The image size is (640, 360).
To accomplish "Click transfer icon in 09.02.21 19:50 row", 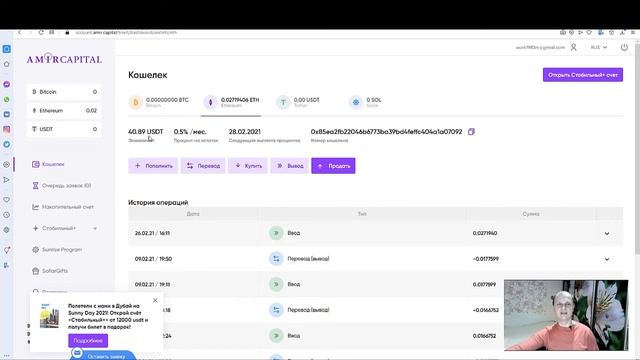I will 276,259.
